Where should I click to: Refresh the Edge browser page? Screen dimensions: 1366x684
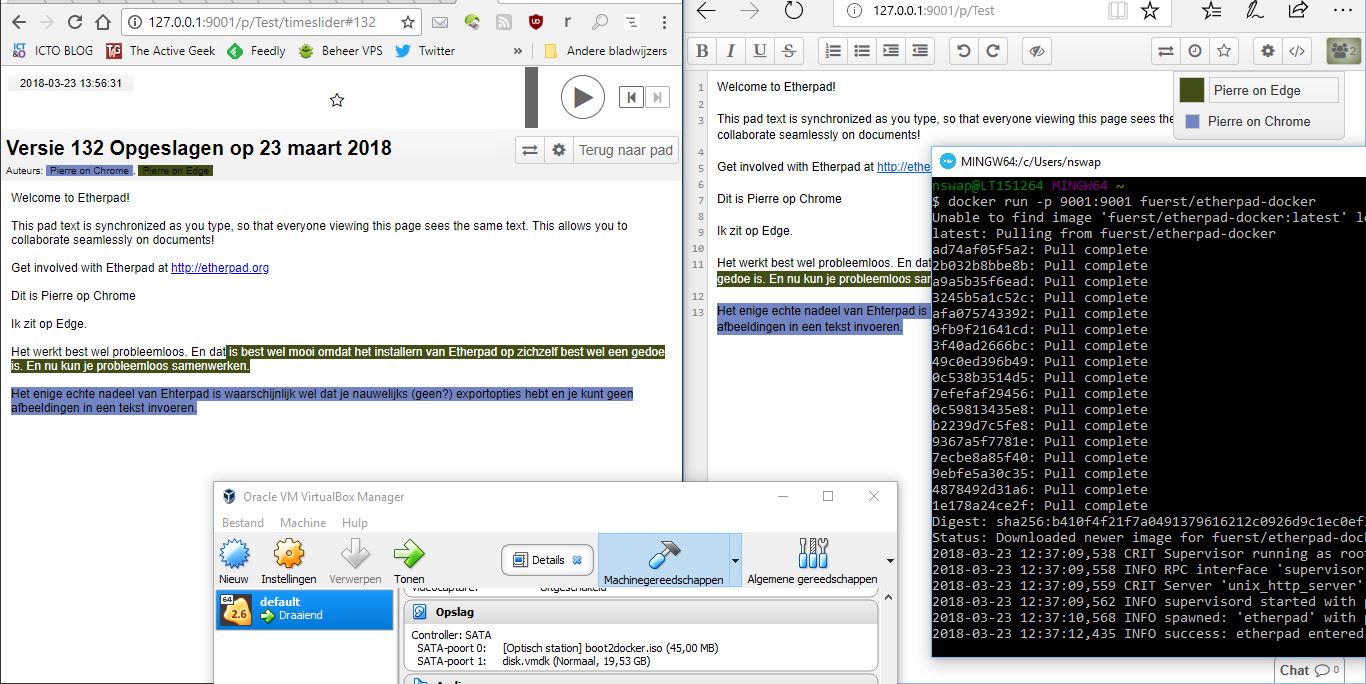click(794, 10)
